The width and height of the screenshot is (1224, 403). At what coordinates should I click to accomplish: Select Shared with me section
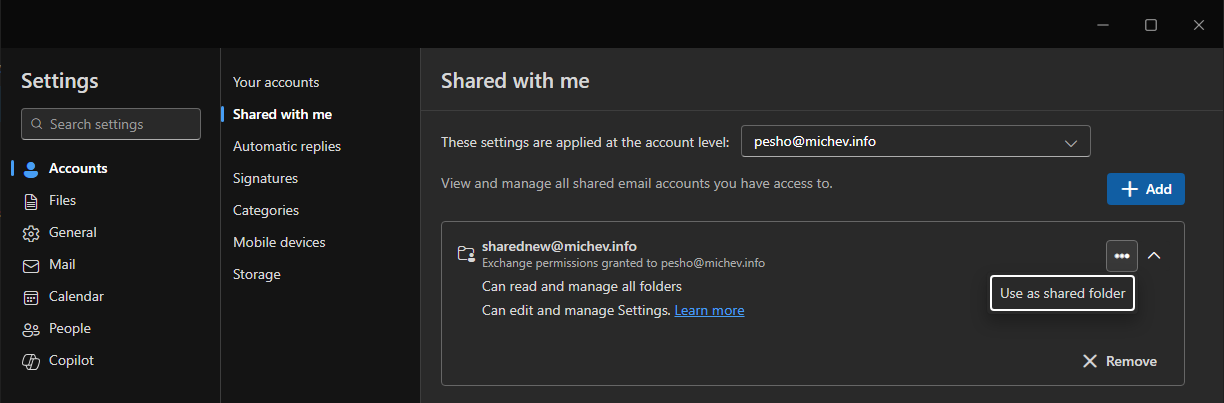click(x=282, y=114)
